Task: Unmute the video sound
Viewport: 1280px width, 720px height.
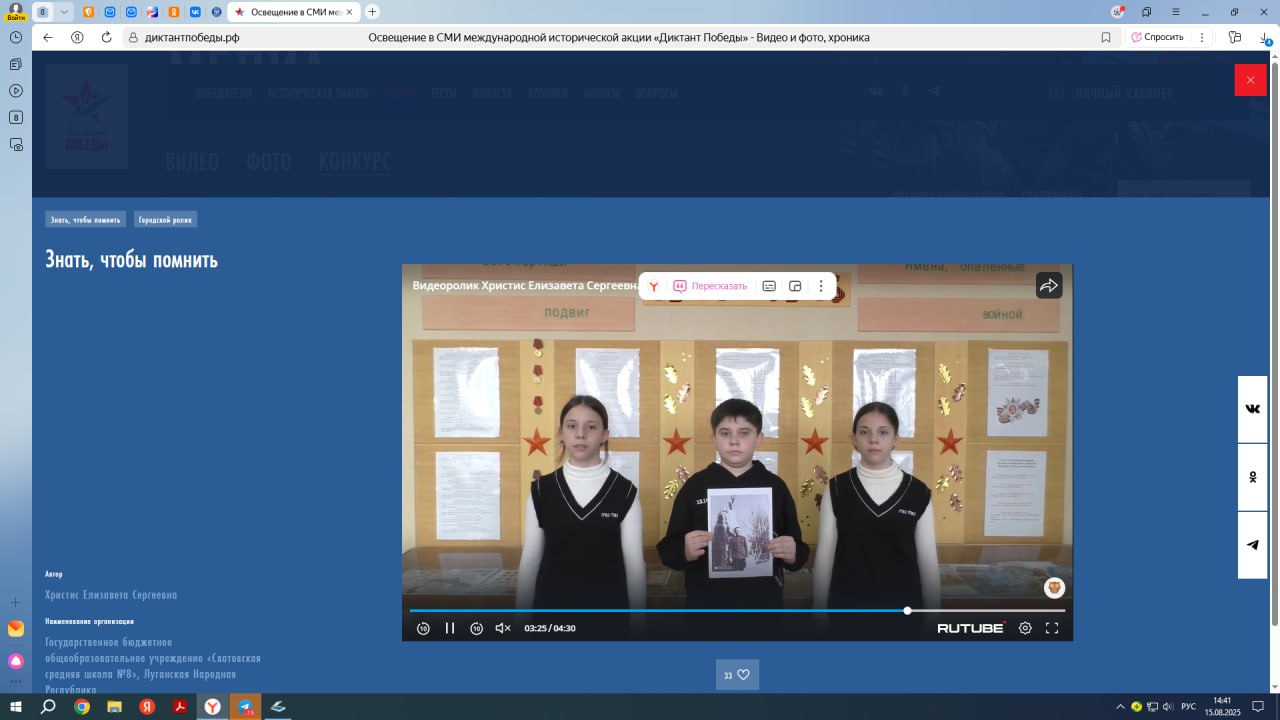Action: 503,628
